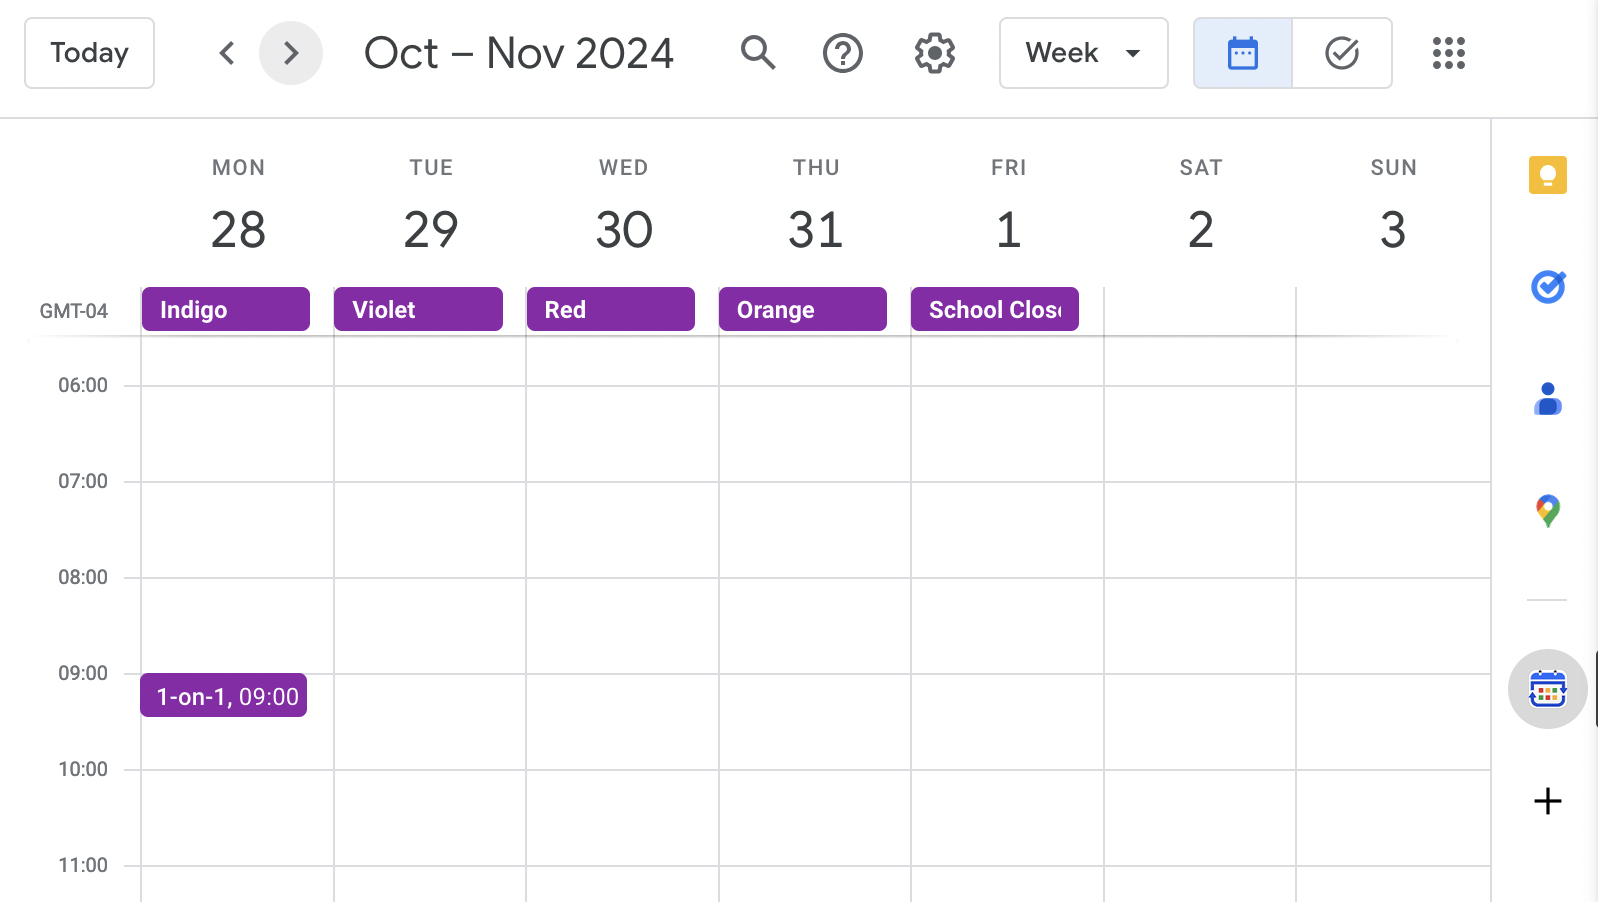The image size is (1598, 902).
Task: Open the Support help icon
Action: (x=843, y=53)
